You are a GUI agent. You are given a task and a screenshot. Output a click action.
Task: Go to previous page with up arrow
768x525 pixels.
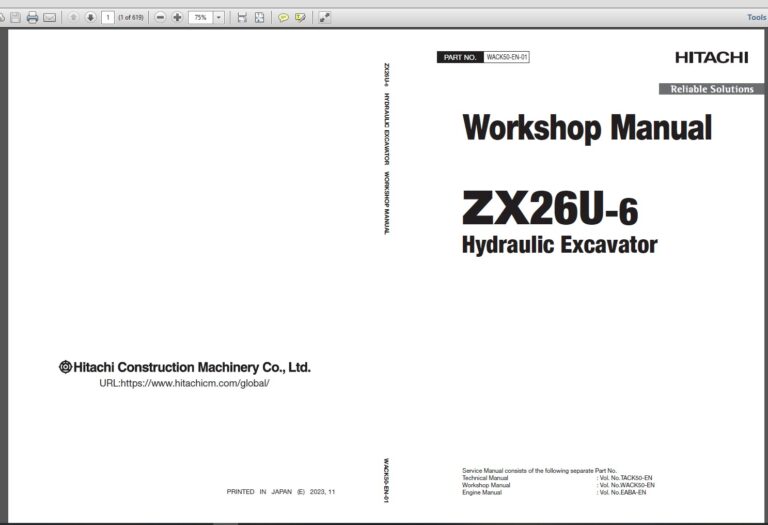73,17
